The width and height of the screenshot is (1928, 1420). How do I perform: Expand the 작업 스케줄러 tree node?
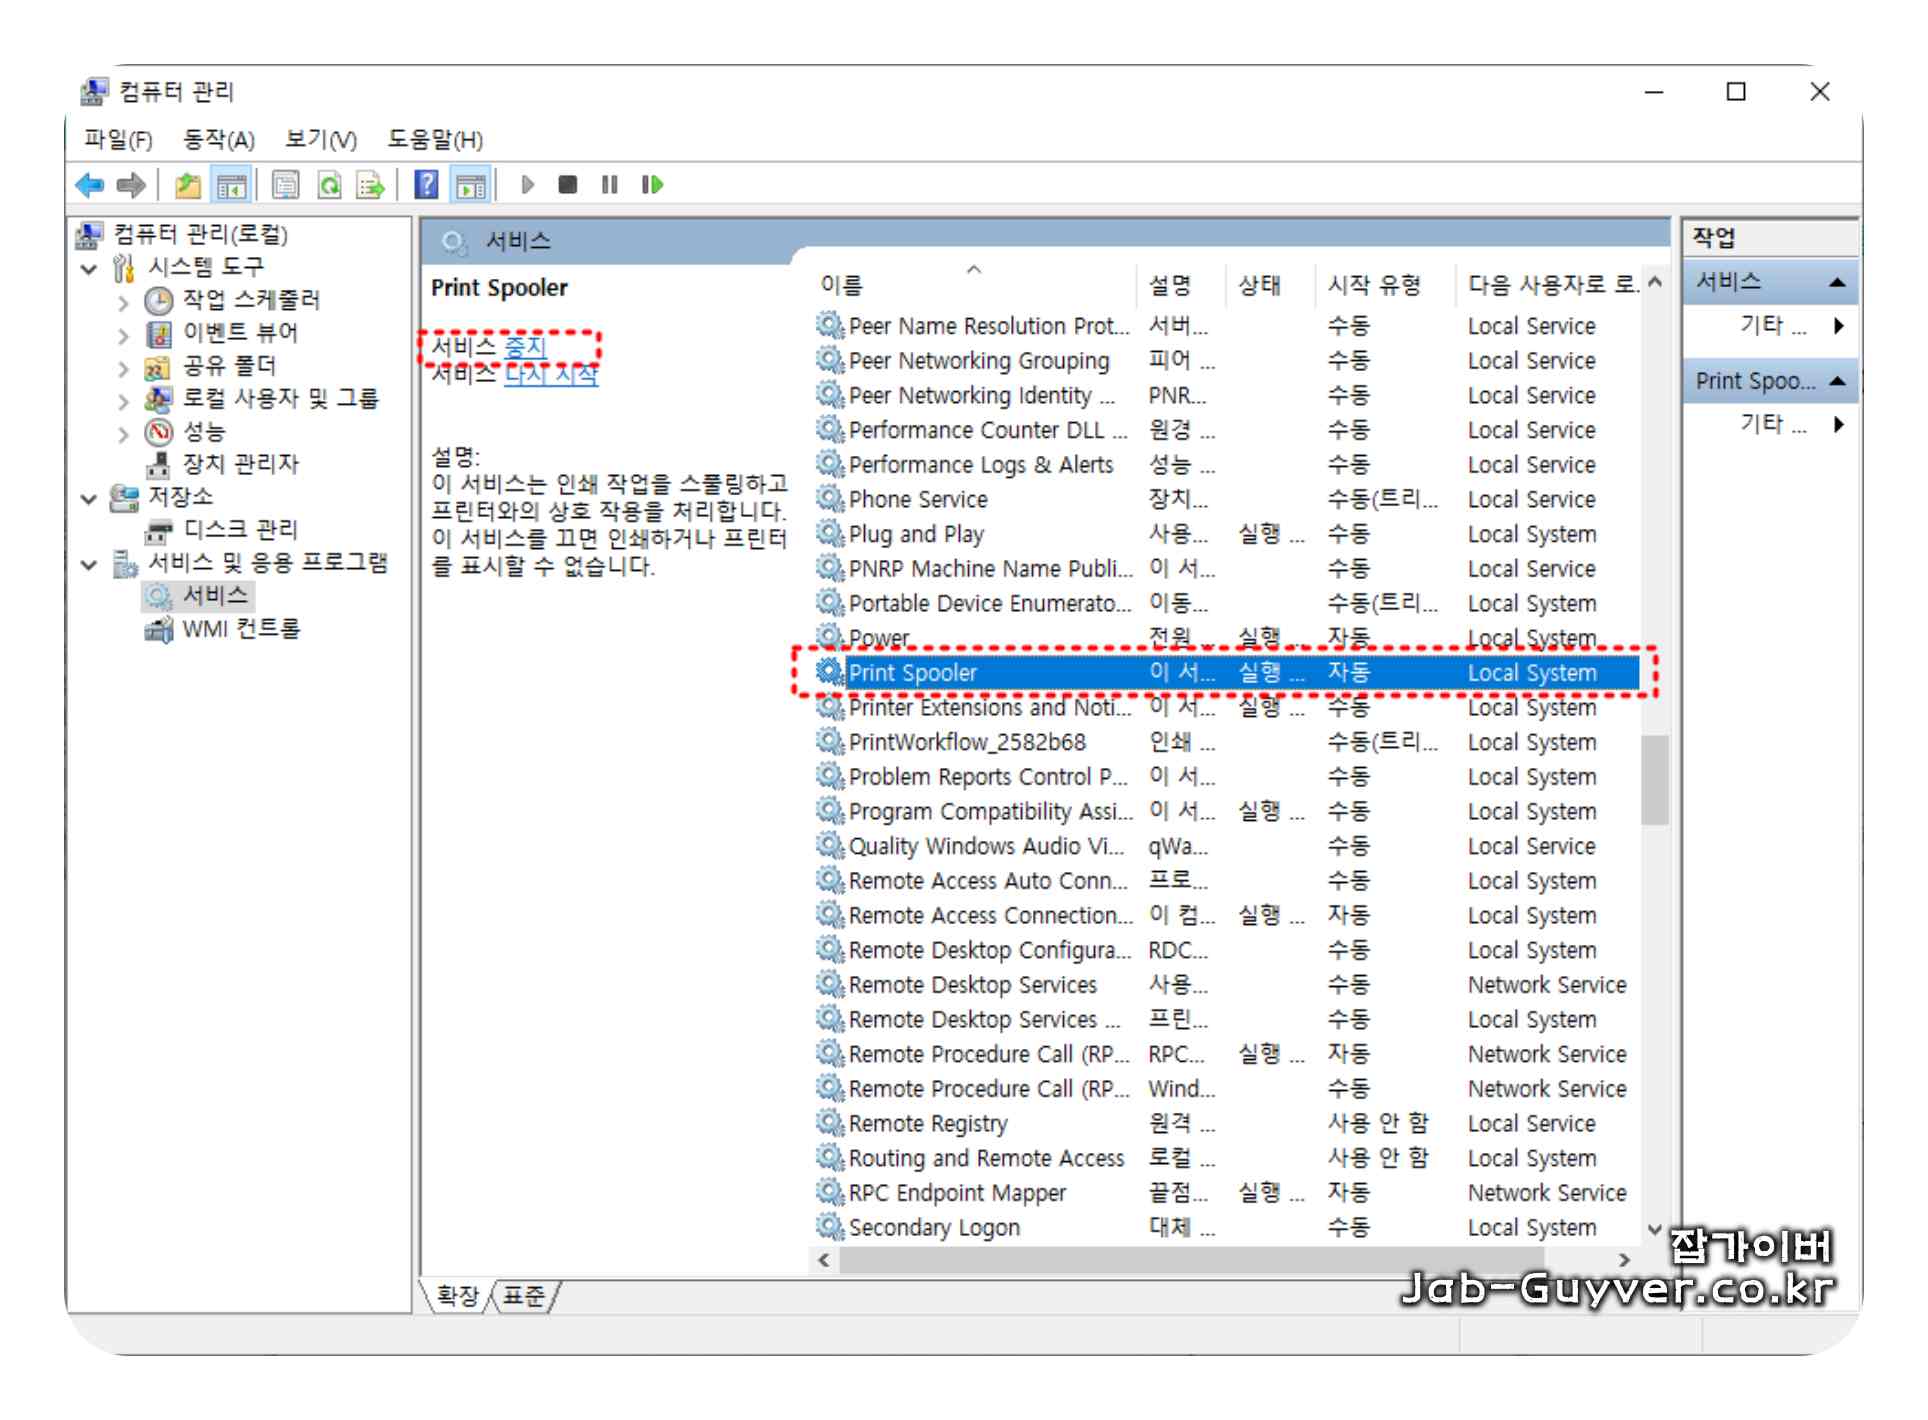tap(123, 301)
